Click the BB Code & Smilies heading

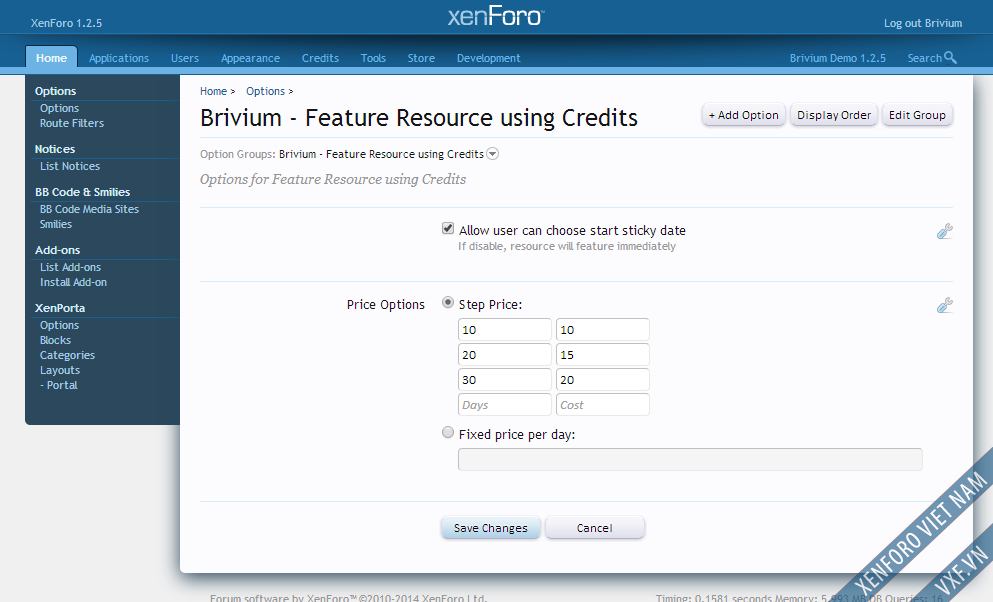click(82, 192)
